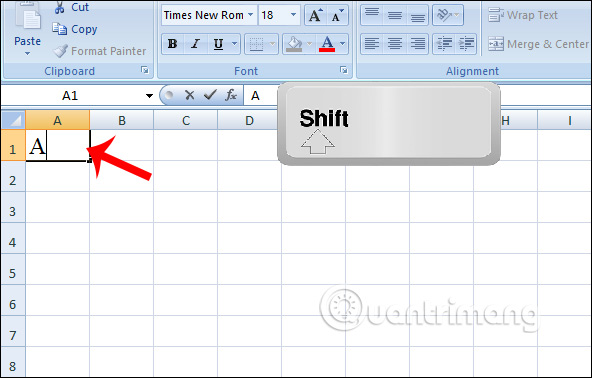This screenshot has height=378, width=592.
Task: Set Top Align vertical alignment
Action: [x=372, y=15]
